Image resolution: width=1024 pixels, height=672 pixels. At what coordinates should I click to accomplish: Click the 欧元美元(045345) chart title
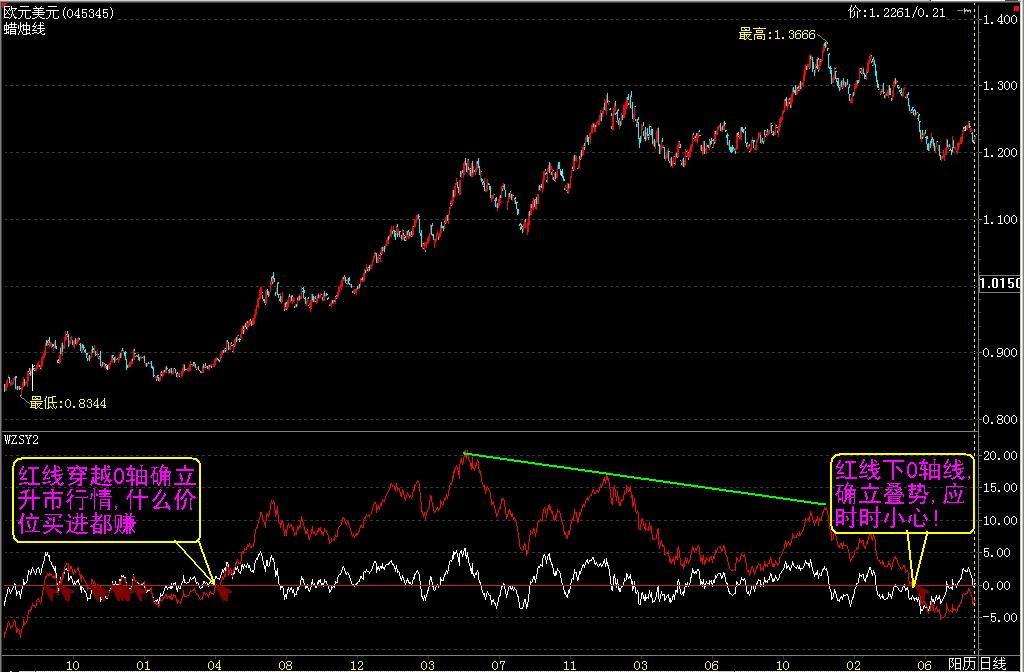click(x=58, y=12)
